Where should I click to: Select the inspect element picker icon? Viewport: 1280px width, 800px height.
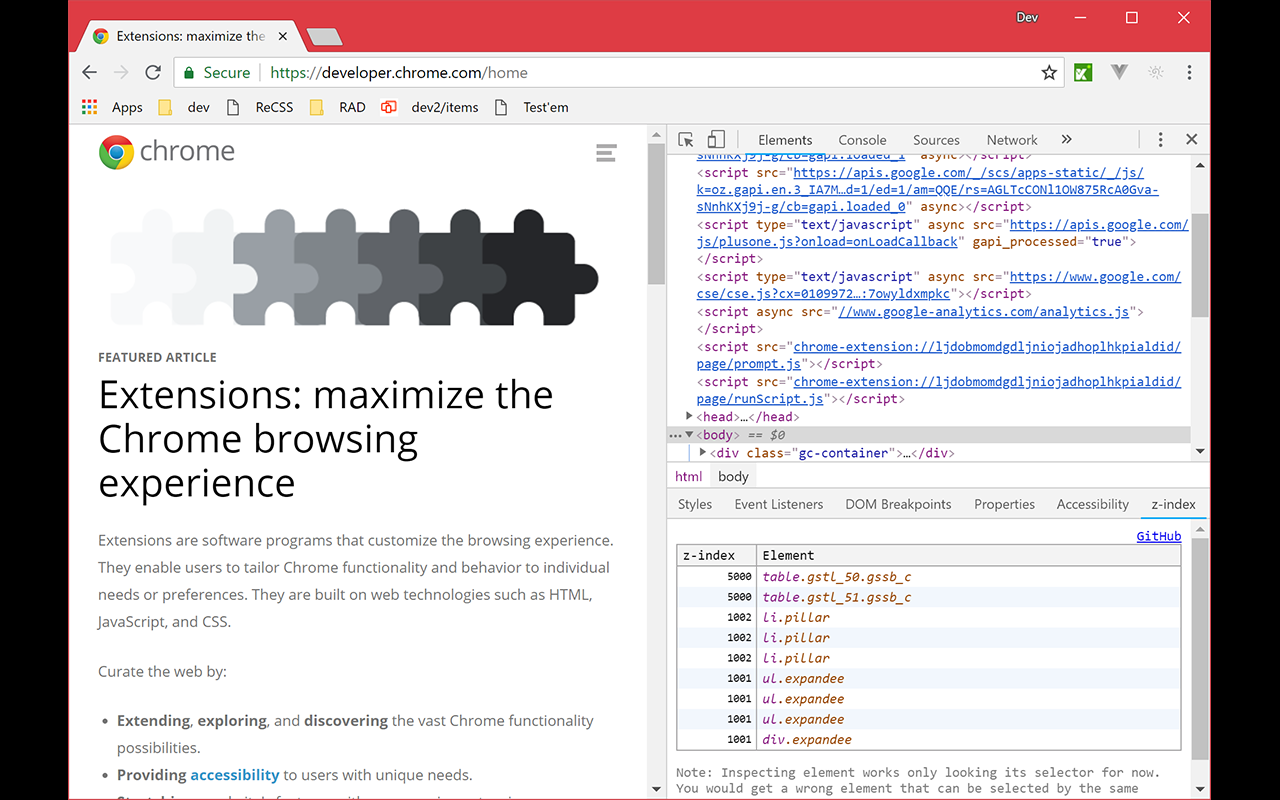685,139
